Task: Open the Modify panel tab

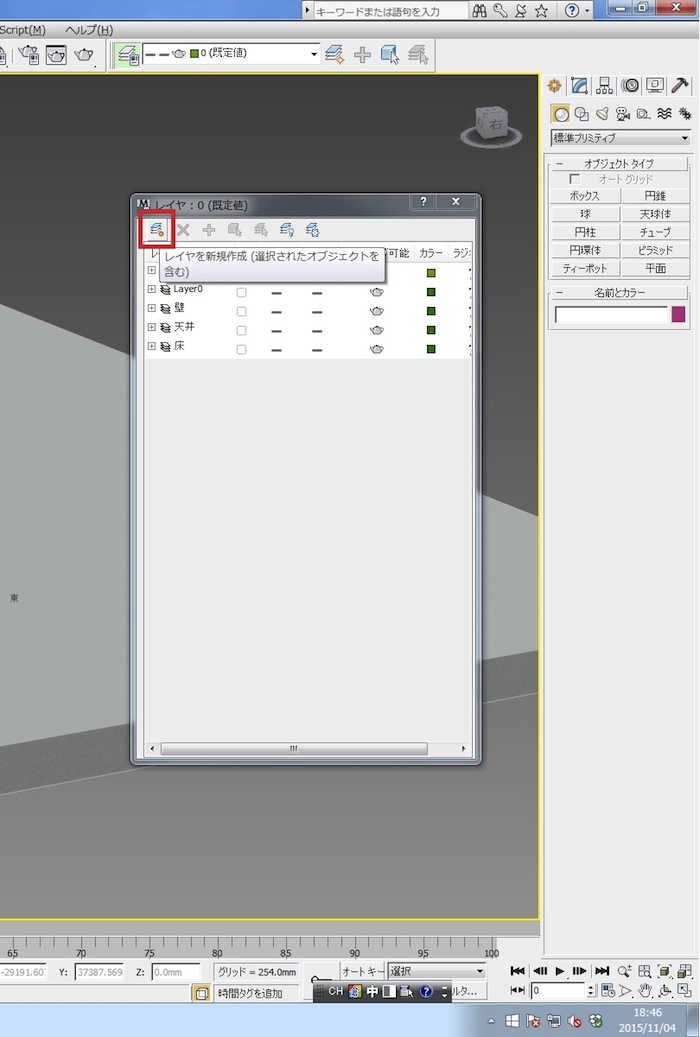Action: [580, 86]
